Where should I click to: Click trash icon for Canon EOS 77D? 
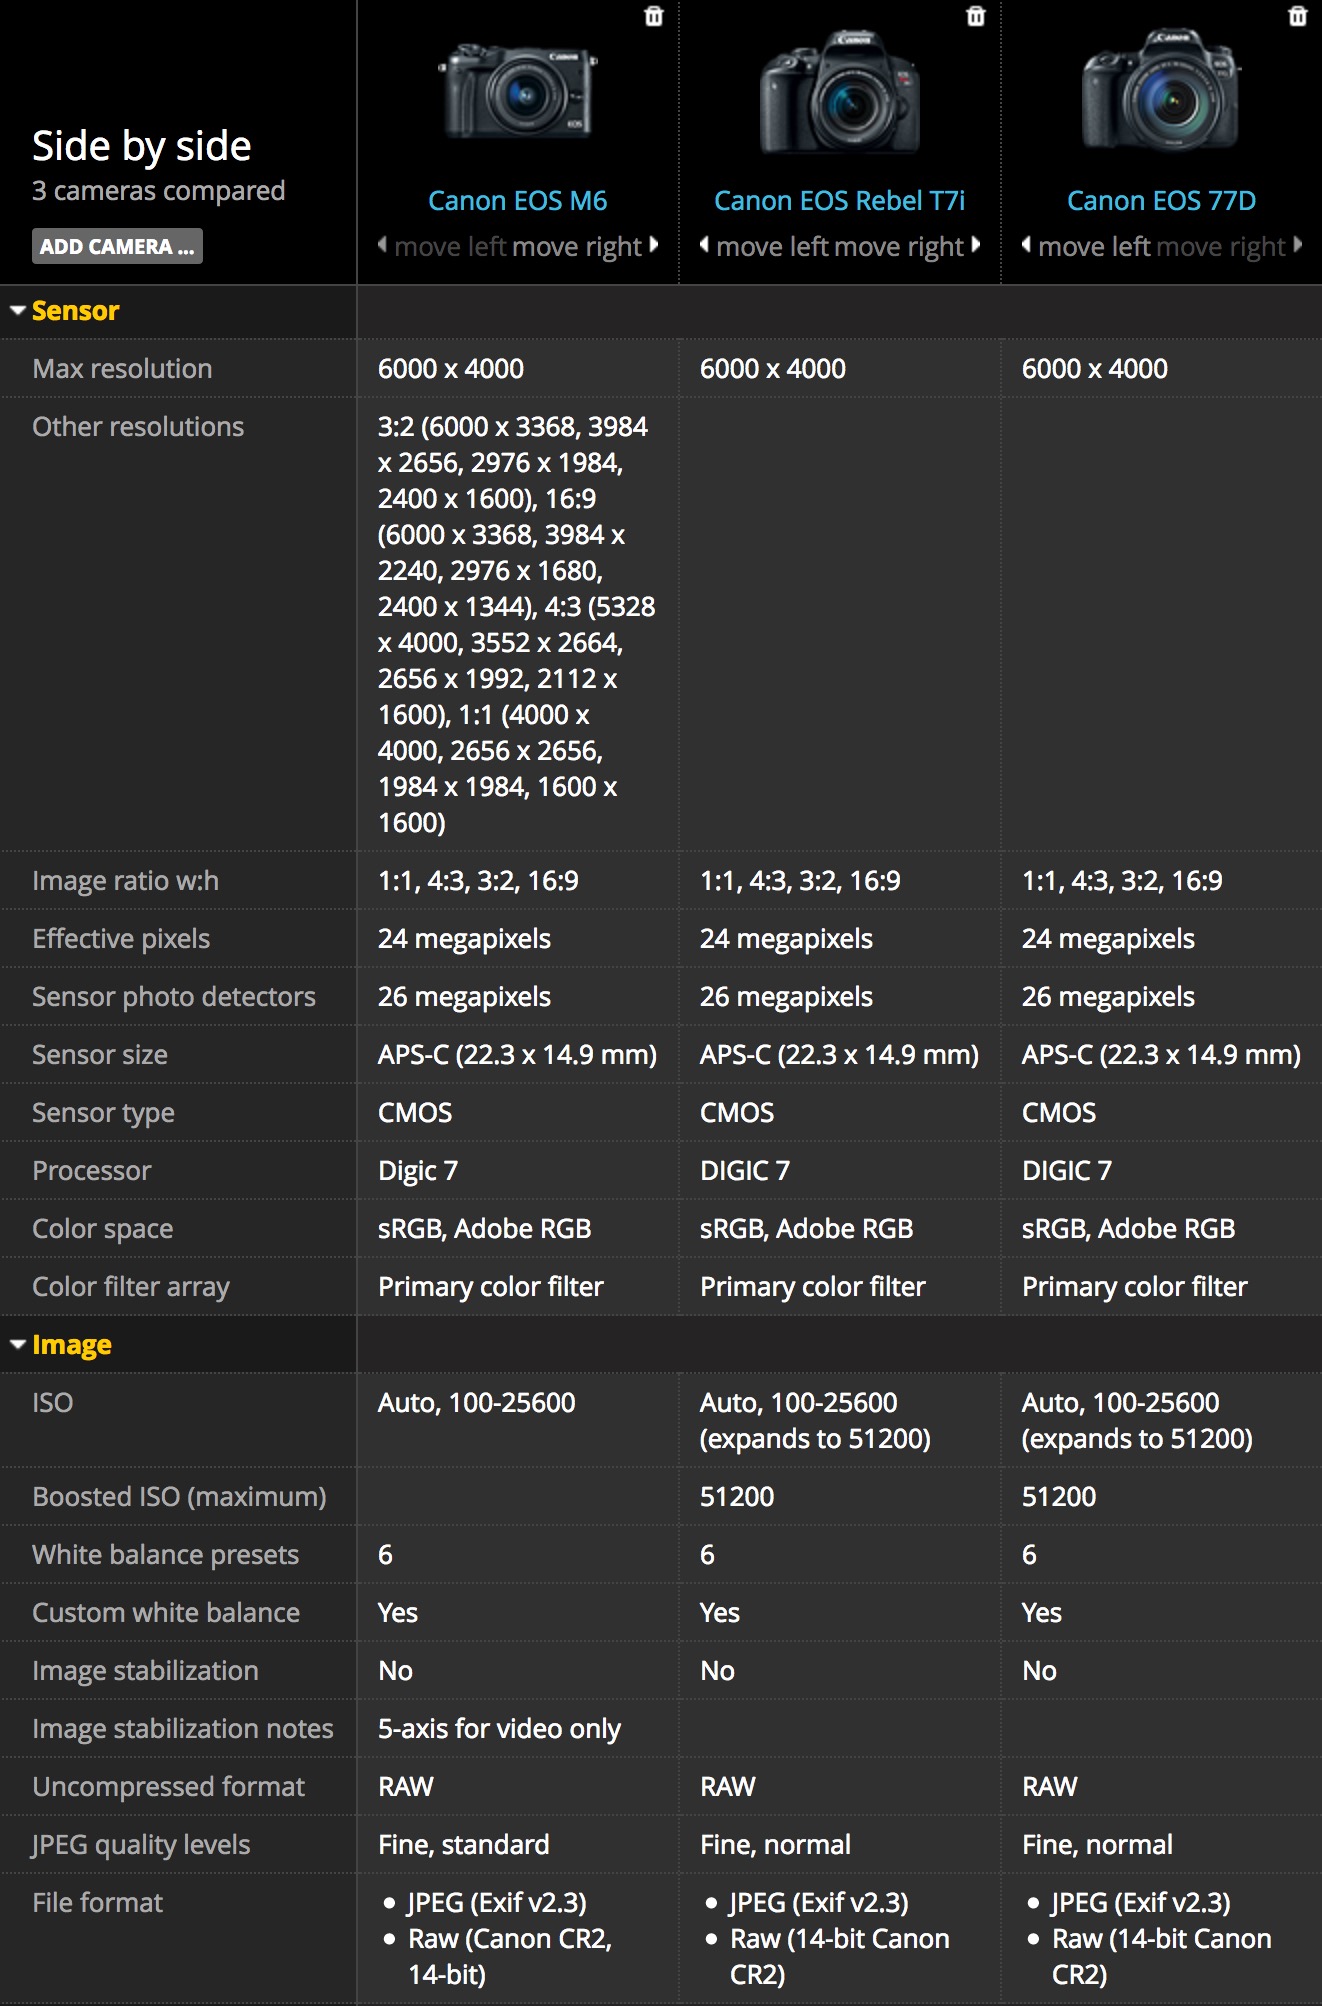coord(1298,16)
